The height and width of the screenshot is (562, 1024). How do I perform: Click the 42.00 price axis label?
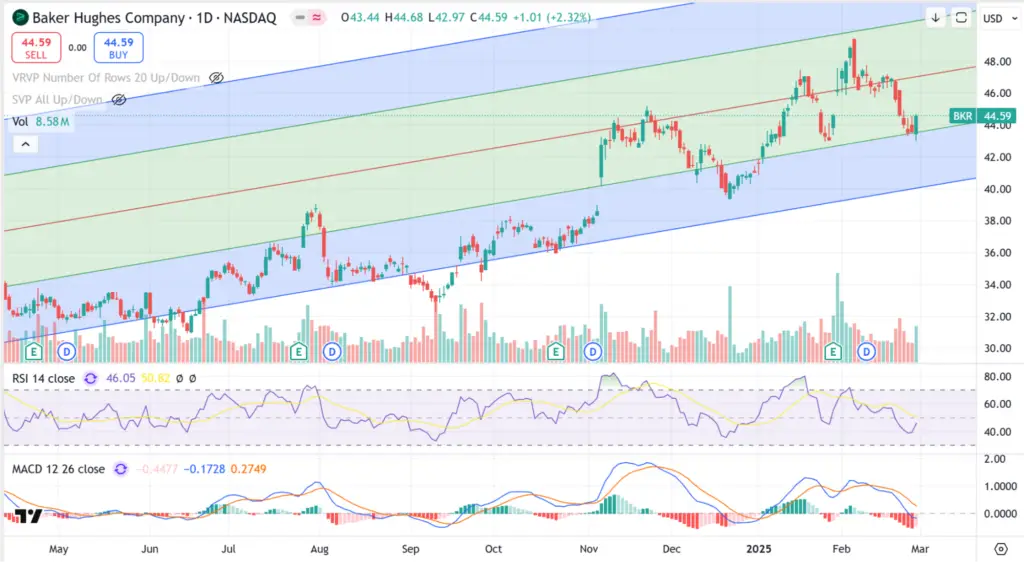[997, 157]
